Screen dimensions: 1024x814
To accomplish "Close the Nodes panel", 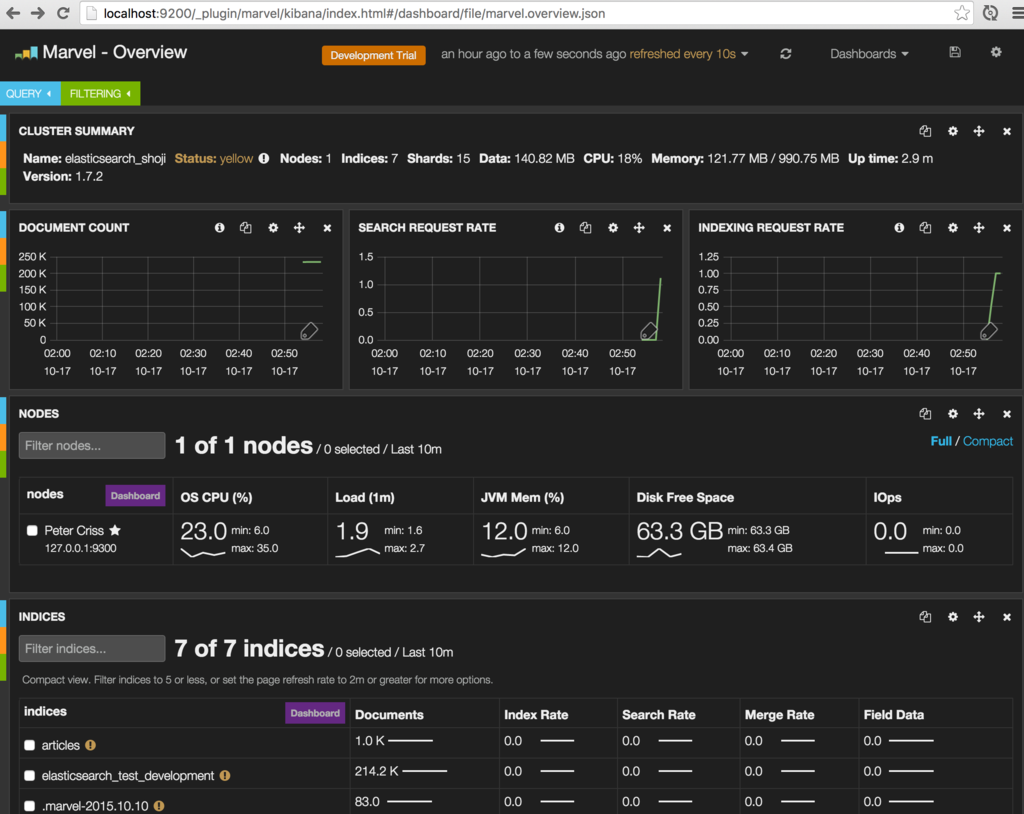I will pyautogui.click(x=1007, y=414).
